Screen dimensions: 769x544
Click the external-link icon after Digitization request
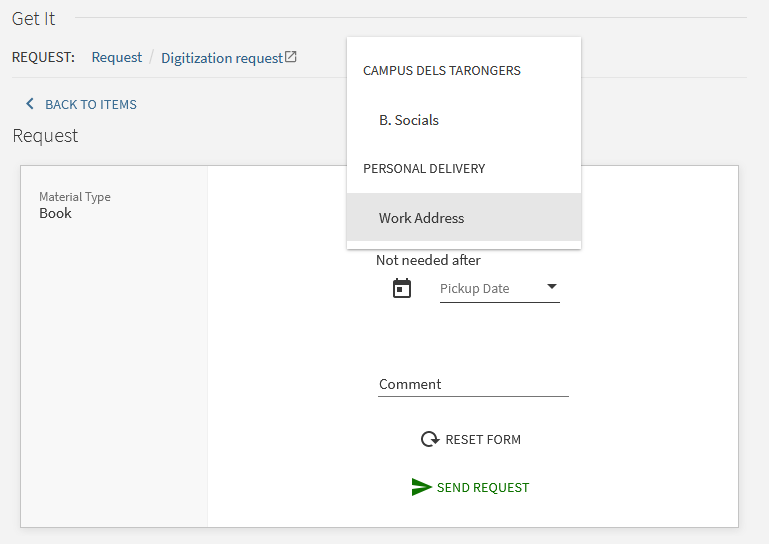(291, 57)
